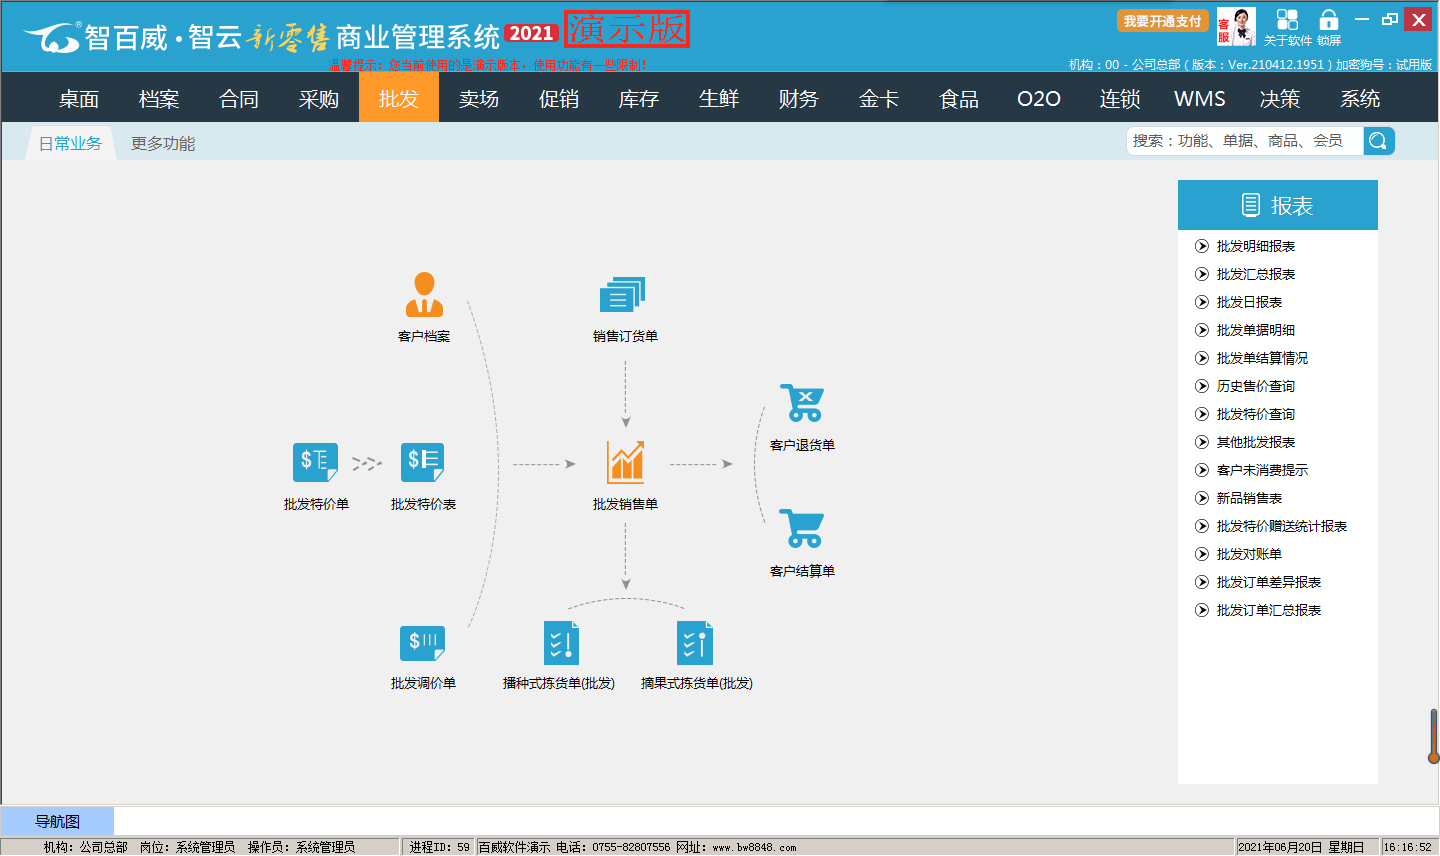The height and width of the screenshot is (856, 1440).
Task: Open the 销售订货单 sales order icon
Action: 624,296
